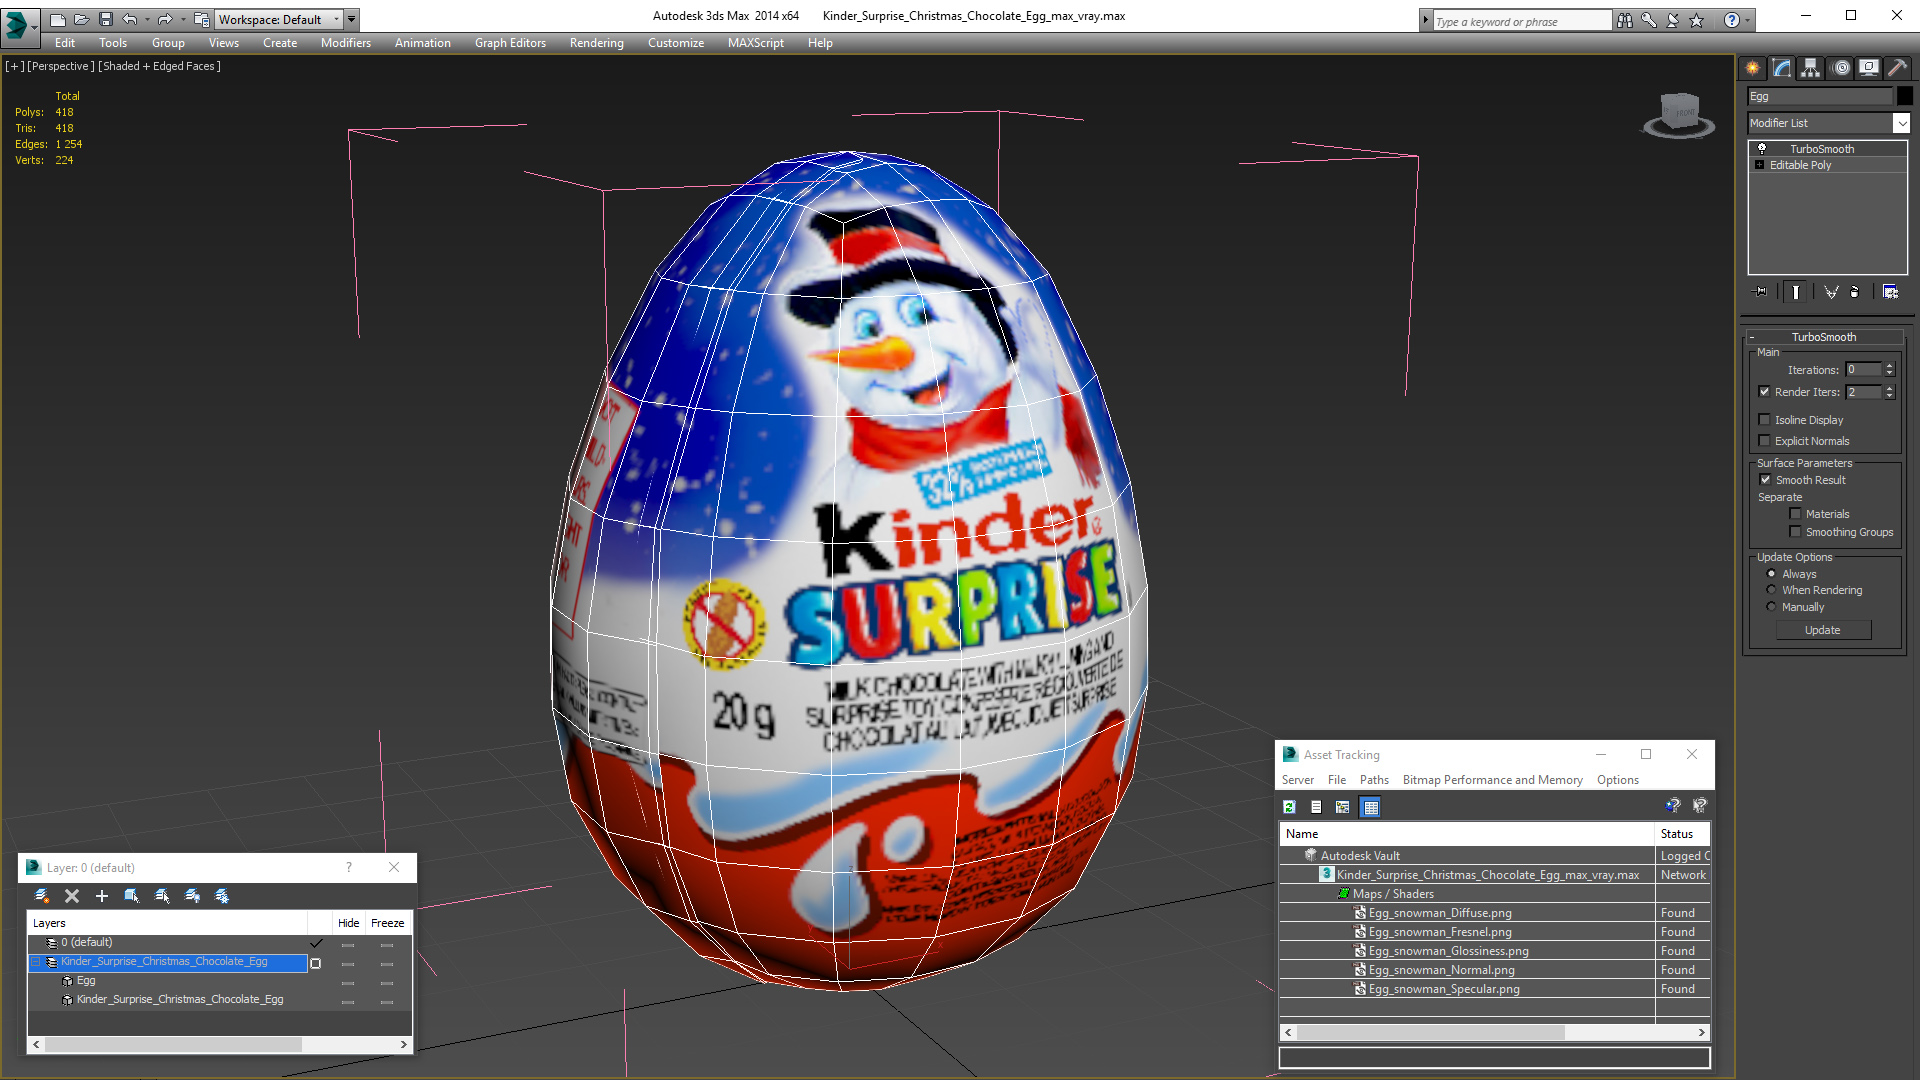Open Asset Tracking Paths menu
The image size is (1920, 1080).
1374,780
